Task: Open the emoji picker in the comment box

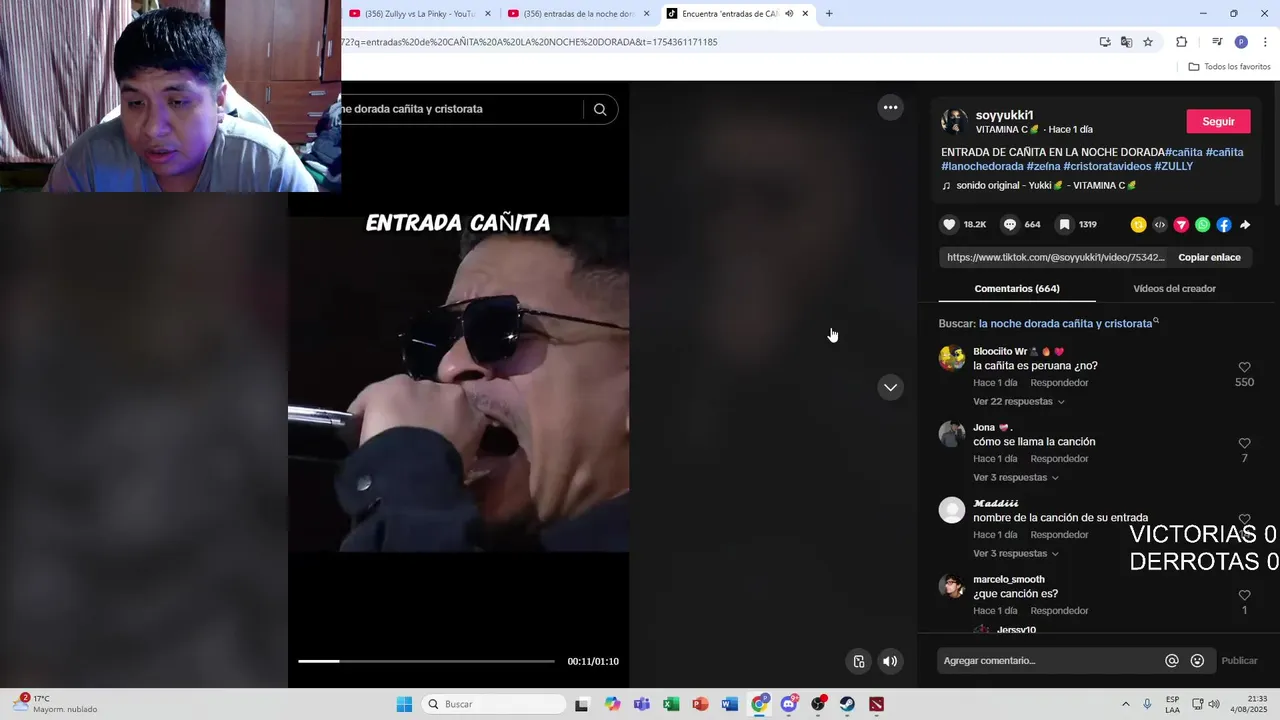Action: point(1197,661)
